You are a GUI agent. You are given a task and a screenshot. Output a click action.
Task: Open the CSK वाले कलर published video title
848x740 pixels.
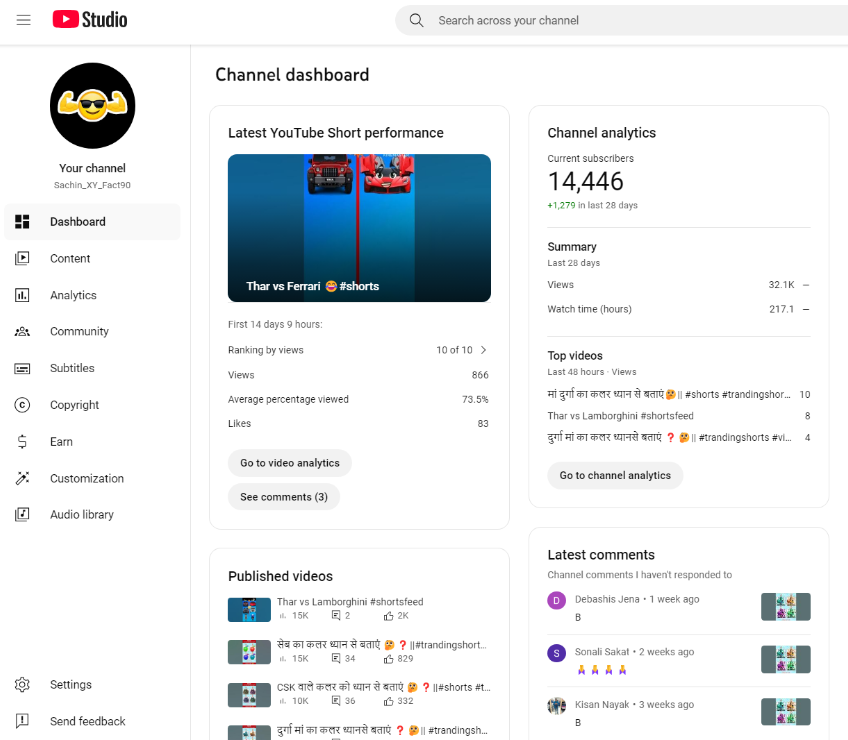point(383,687)
